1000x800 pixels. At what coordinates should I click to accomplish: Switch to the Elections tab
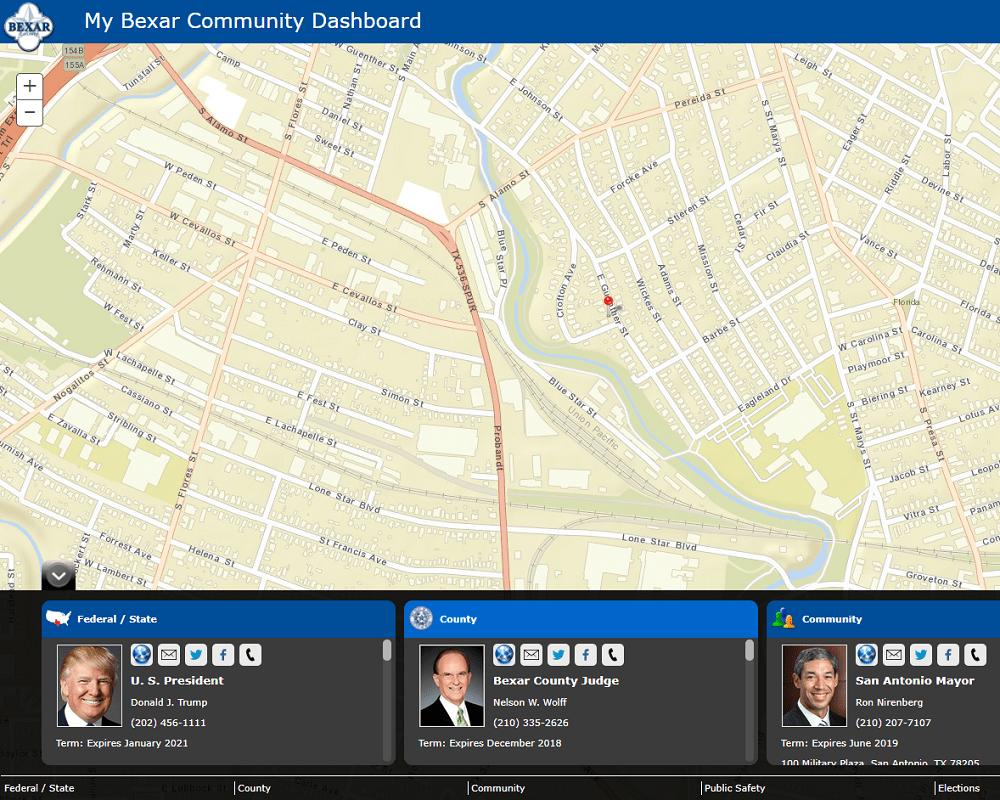point(958,788)
